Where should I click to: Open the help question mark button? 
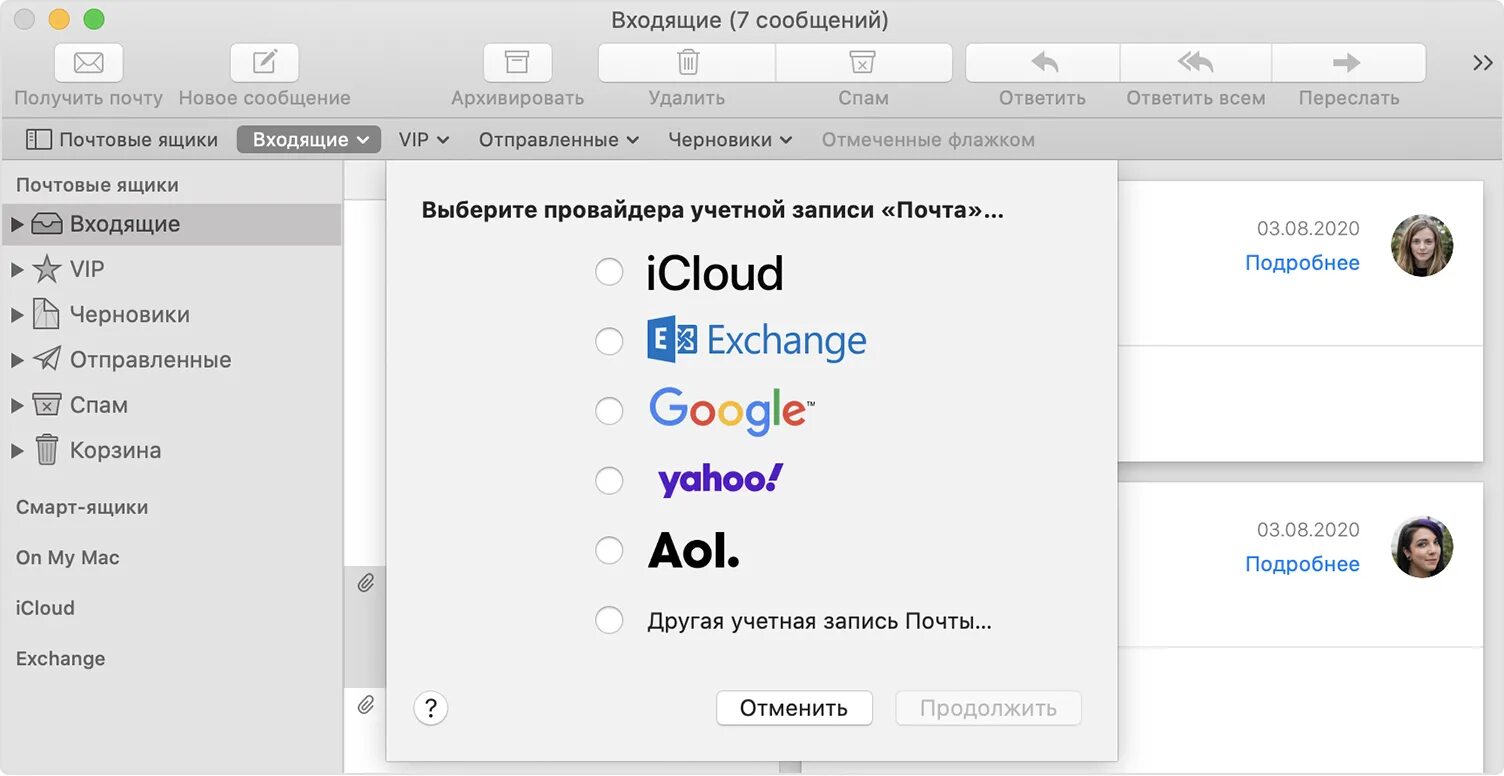click(x=430, y=708)
